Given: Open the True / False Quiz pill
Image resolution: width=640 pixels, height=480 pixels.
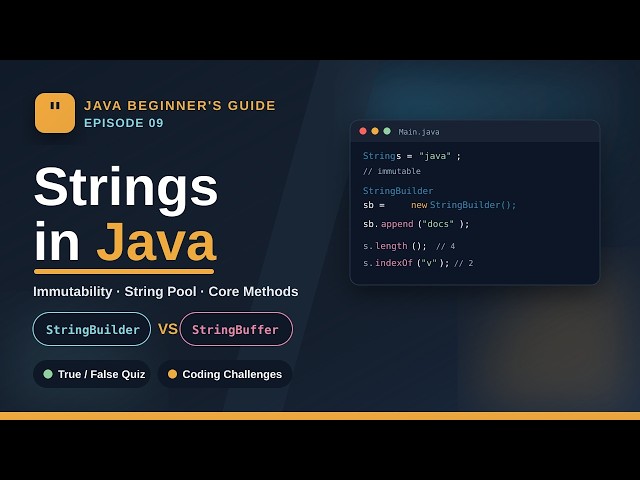Looking at the screenshot, I should 92,374.
